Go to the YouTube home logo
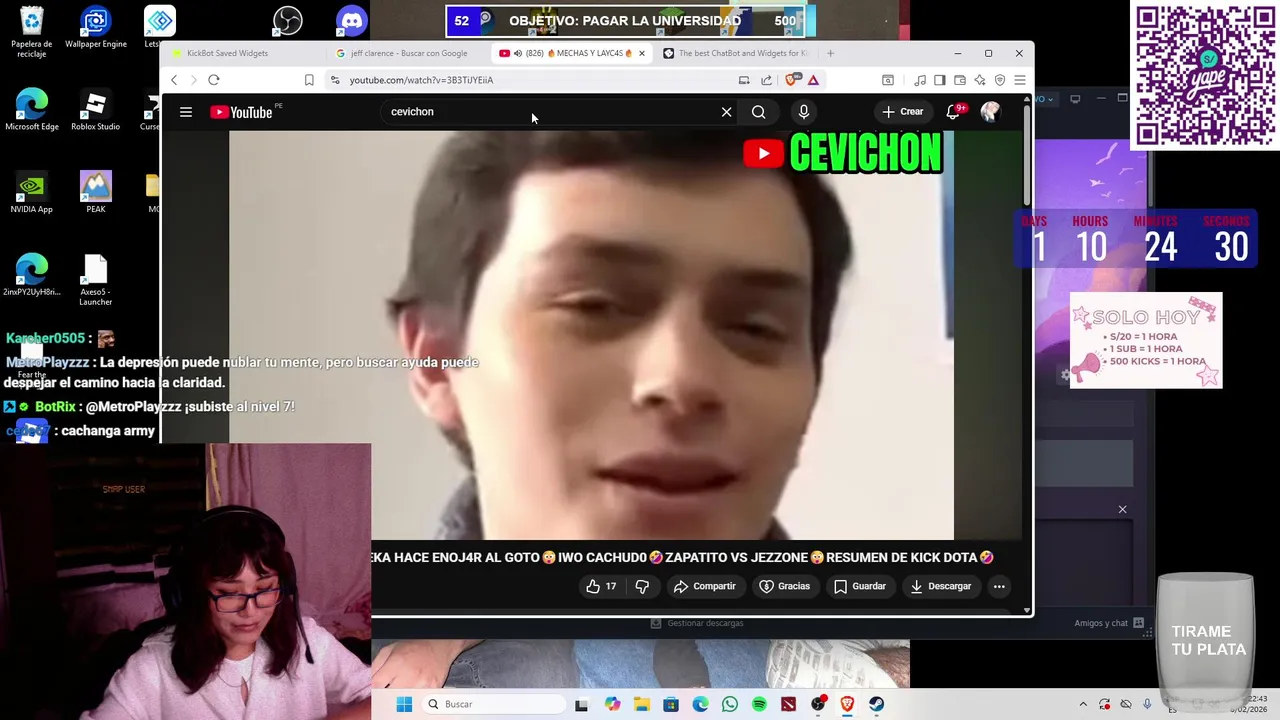The image size is (1280, 720). [241, 112]
